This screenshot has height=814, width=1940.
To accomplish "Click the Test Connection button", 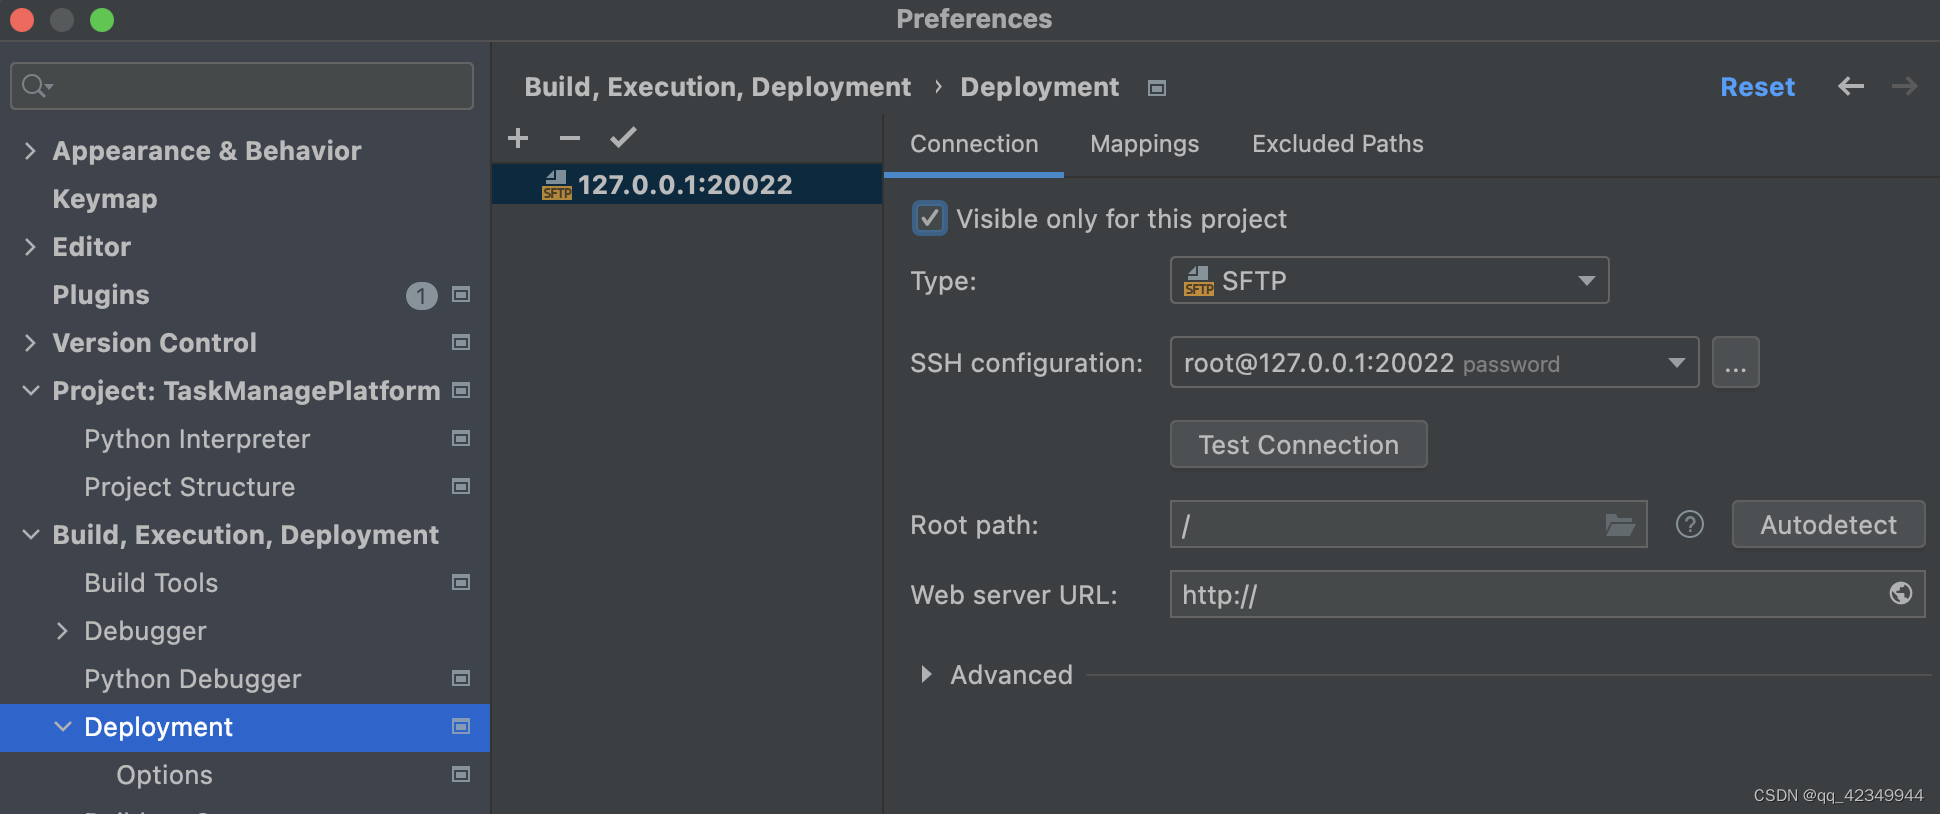I will [x=1298, y=444].
